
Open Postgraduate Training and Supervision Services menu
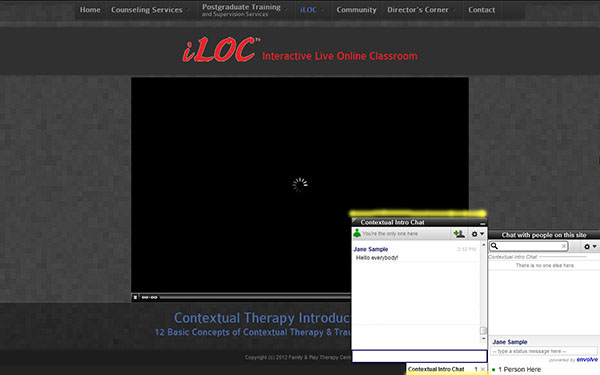(241, 10)
